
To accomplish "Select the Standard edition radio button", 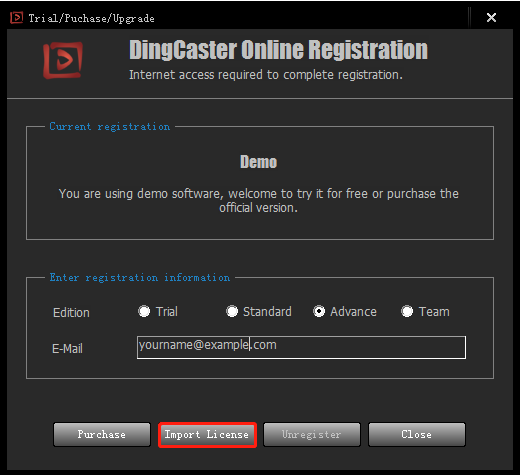I will 232,311.
